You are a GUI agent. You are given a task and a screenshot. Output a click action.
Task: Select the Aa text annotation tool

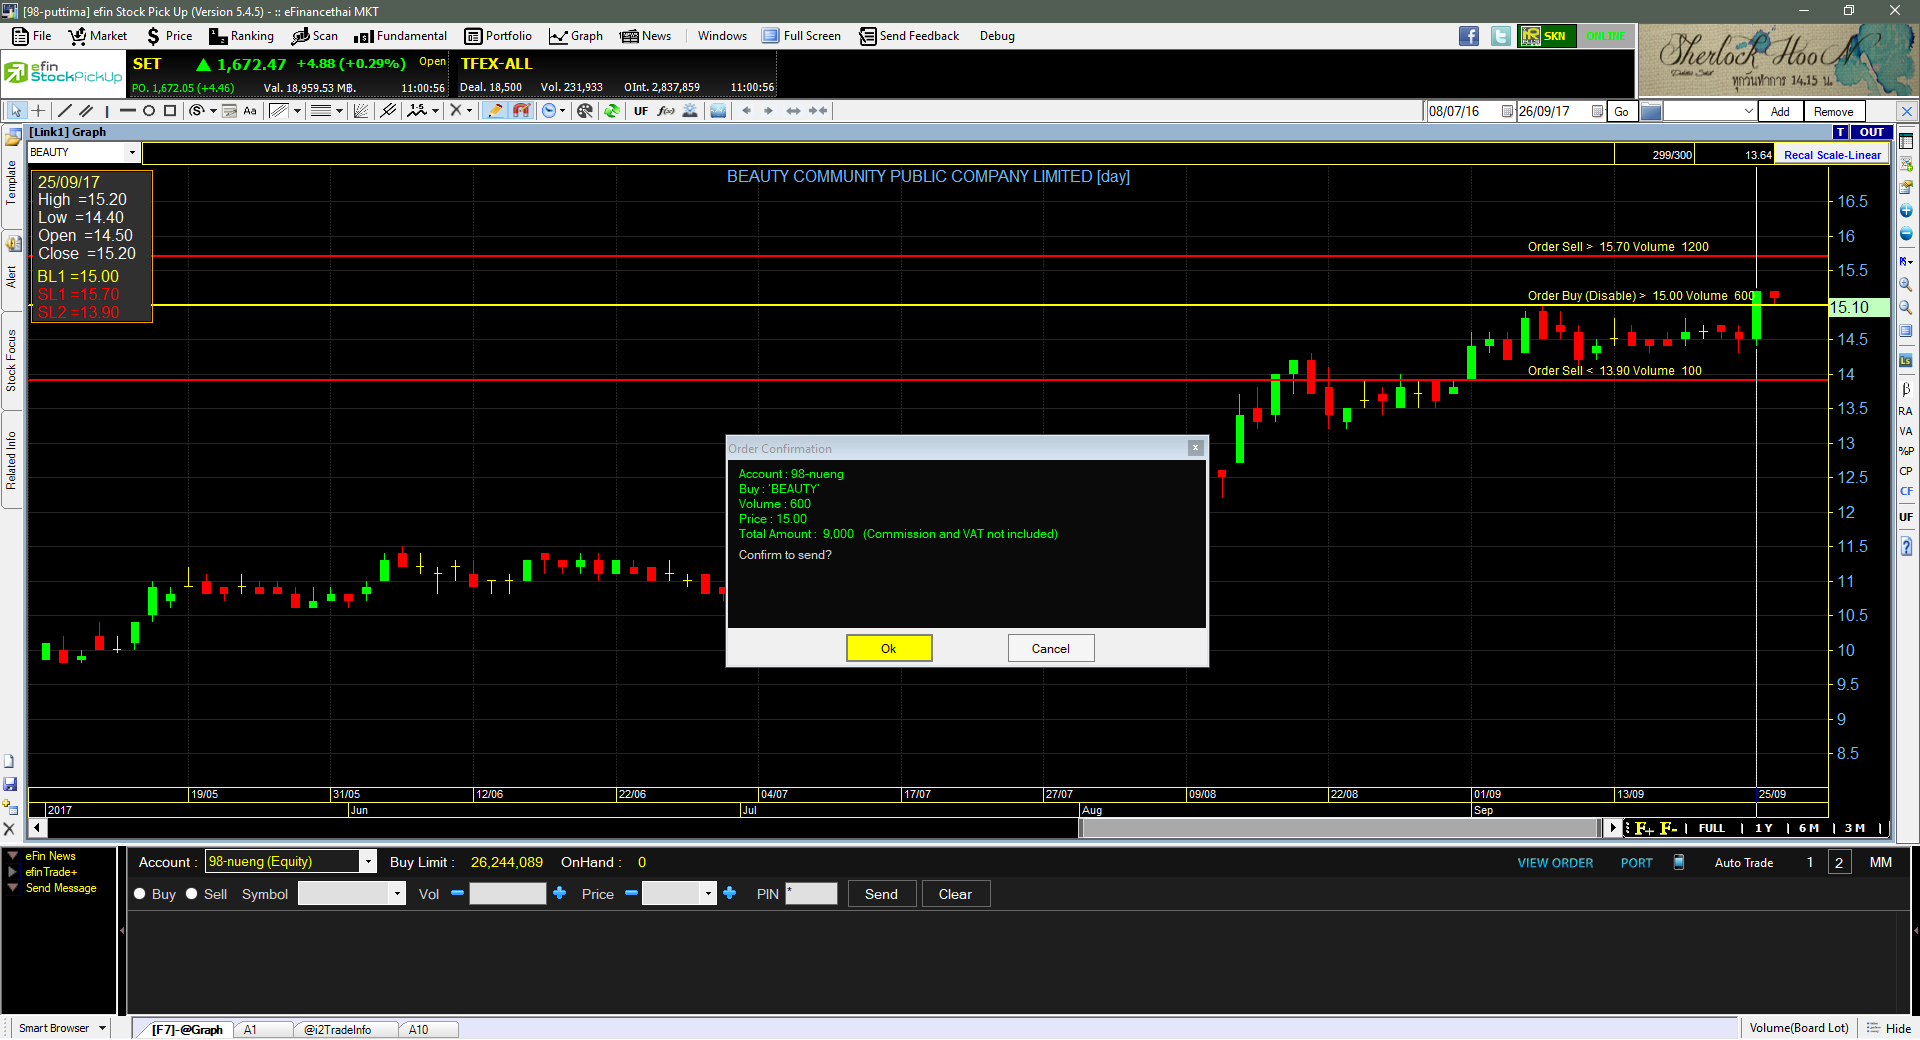tap(250, 111)
